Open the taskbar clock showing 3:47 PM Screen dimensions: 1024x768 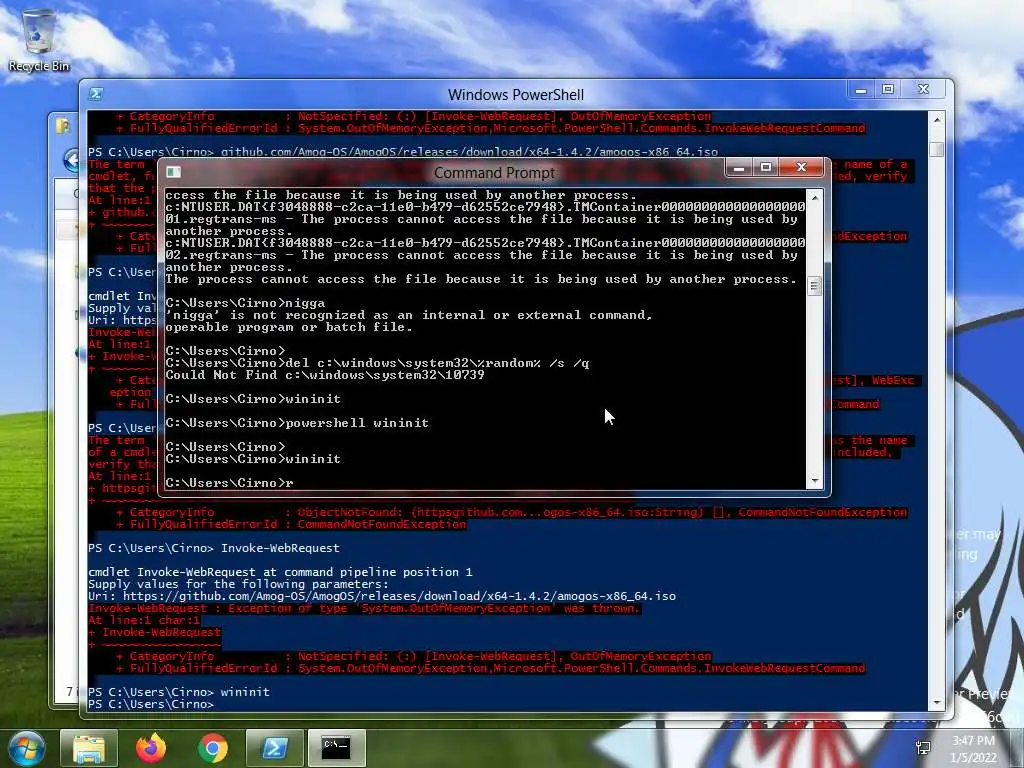[x=974, y=749]
